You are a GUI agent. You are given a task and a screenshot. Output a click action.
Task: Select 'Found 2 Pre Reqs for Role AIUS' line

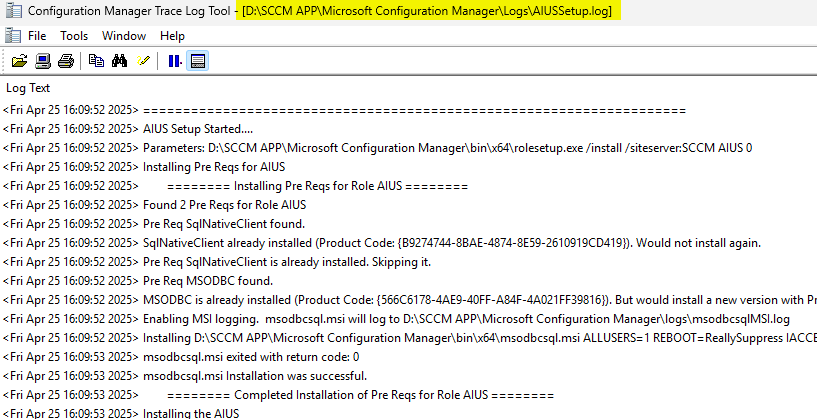(408, 205)
